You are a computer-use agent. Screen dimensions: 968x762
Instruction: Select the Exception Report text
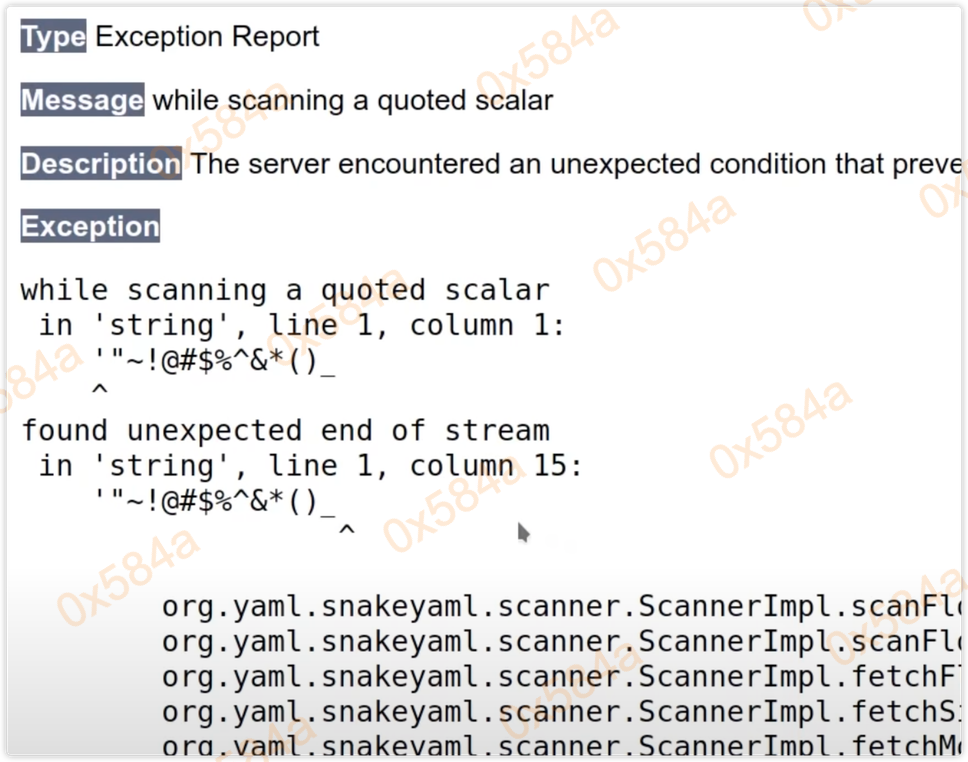tap(207, 37)
